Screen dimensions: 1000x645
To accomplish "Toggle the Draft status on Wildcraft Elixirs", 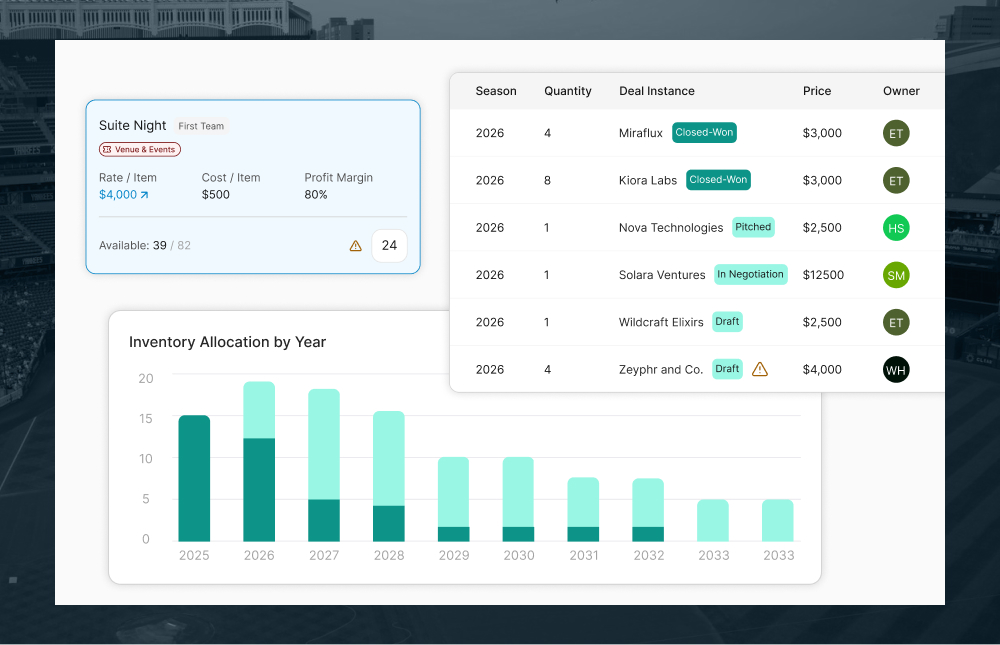I will [727, 321].
